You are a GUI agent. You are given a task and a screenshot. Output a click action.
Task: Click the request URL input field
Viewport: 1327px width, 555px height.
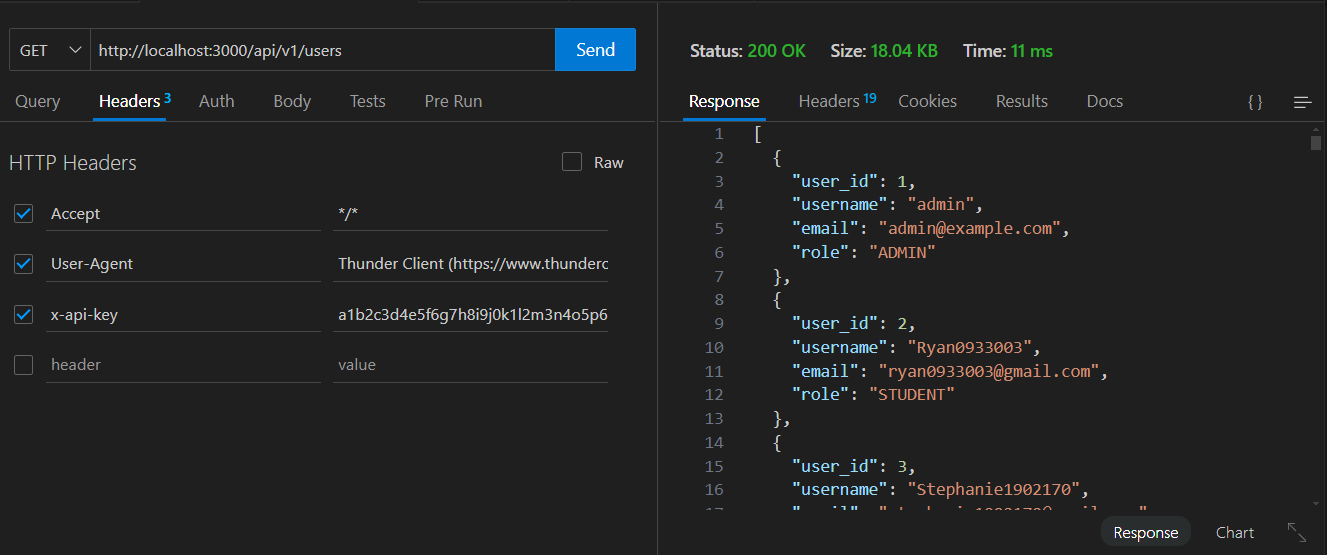coord(323,50)
